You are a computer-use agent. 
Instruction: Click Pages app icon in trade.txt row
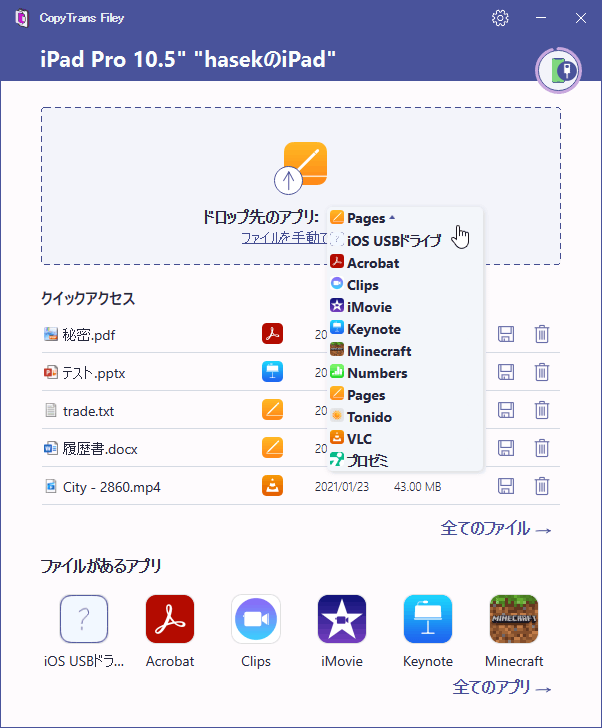[x=272, y=410]
